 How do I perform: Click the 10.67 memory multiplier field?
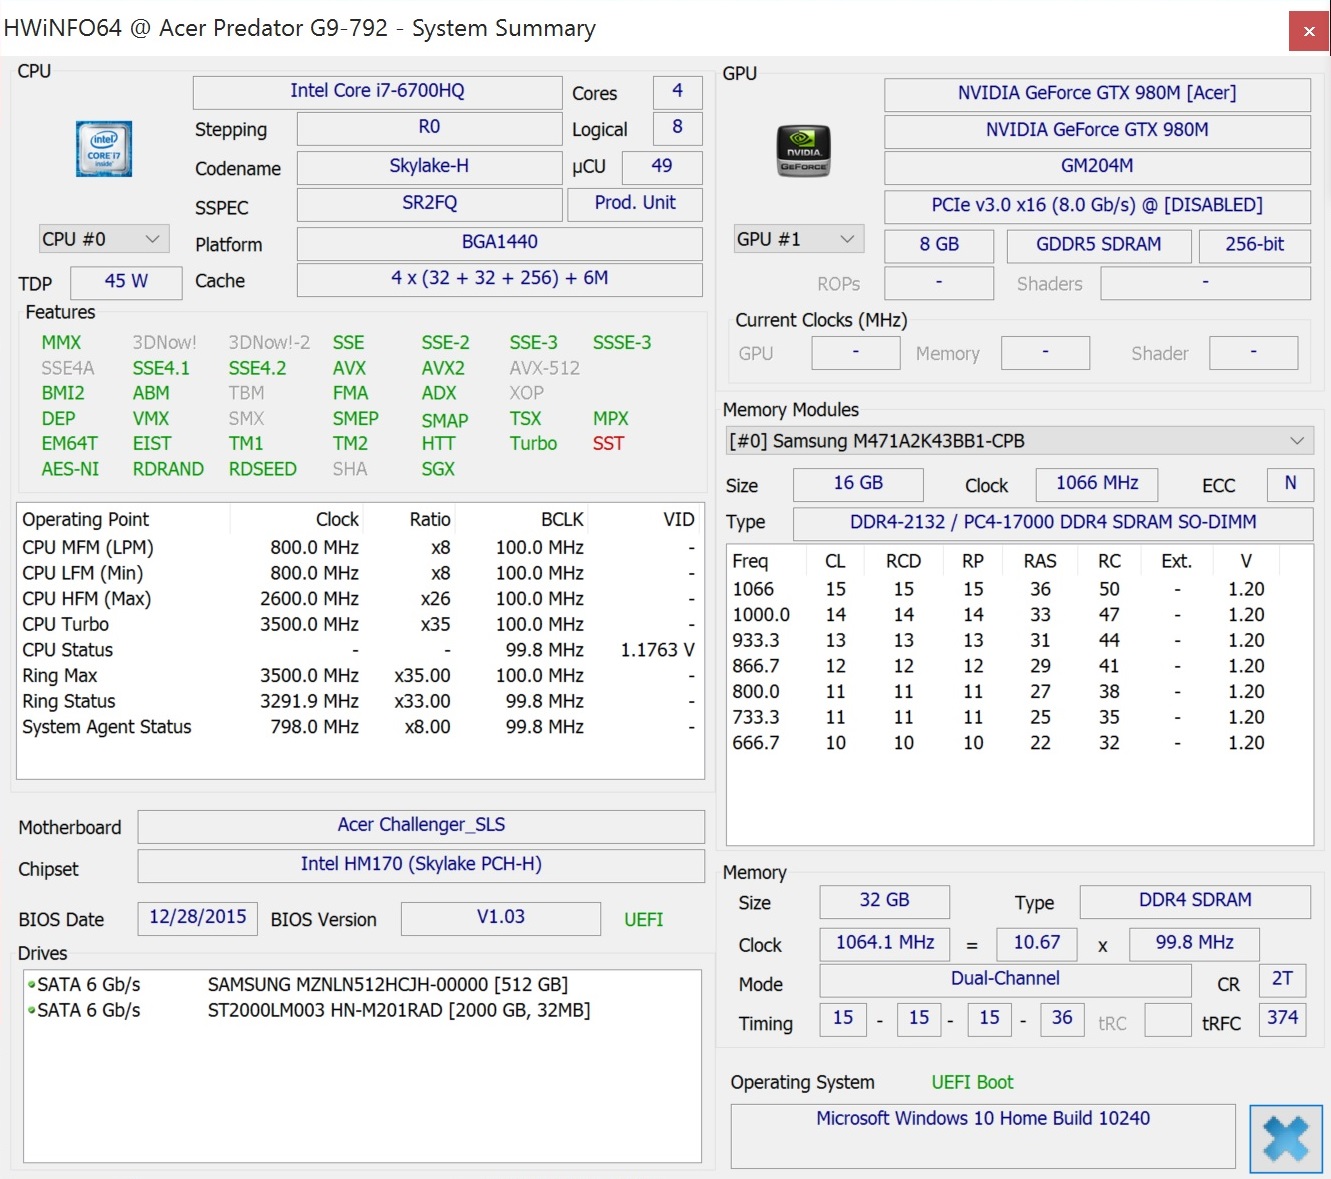(1037, 943)
